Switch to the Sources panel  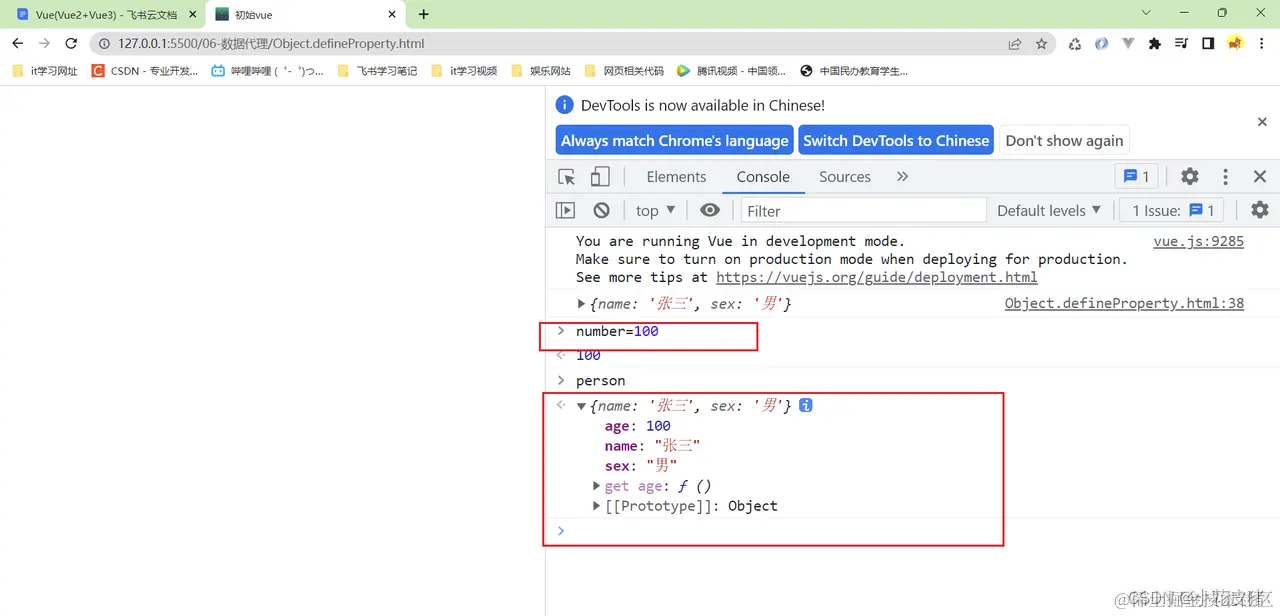(845, 177)
